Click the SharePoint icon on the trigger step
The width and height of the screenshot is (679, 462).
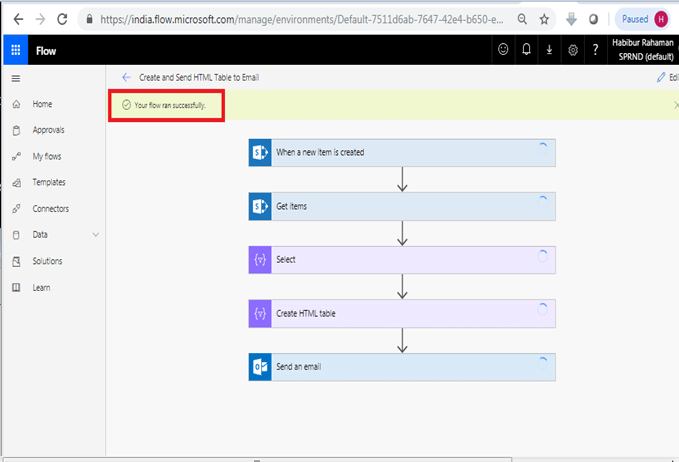point(260,152)
